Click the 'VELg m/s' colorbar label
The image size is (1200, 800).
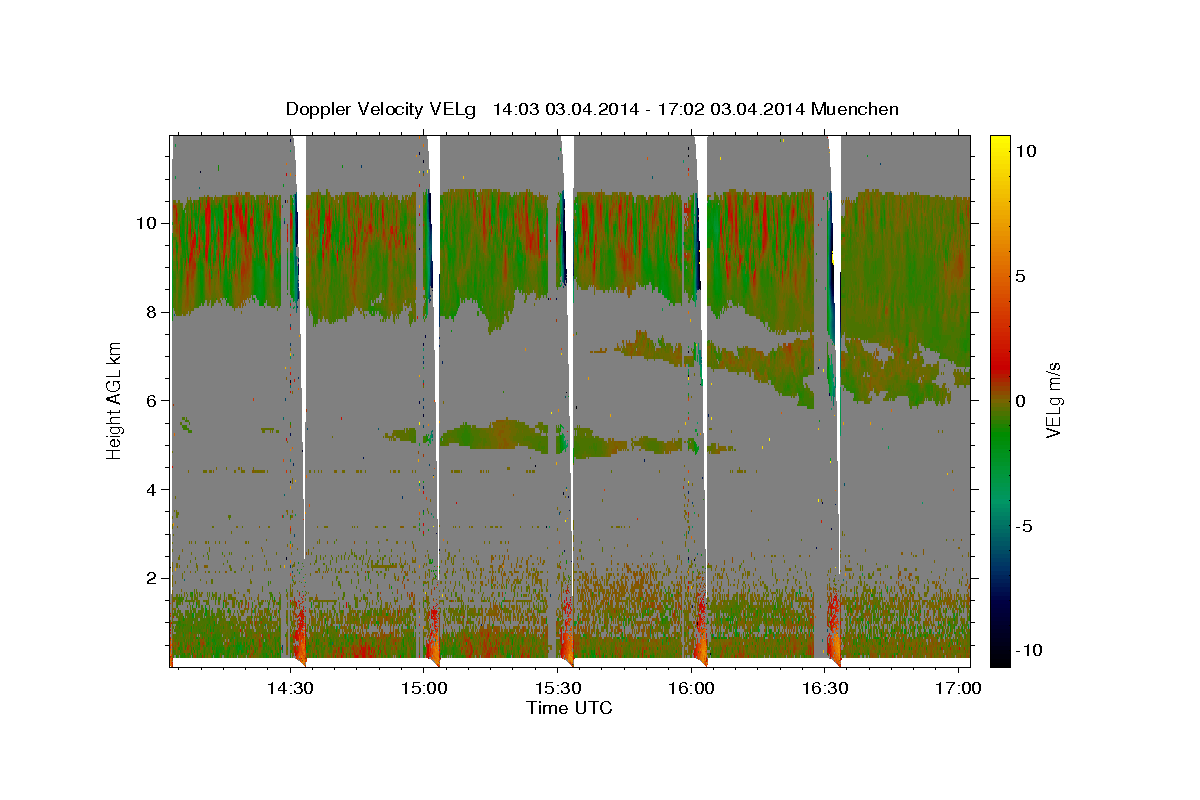click(x=1053, y=399)
